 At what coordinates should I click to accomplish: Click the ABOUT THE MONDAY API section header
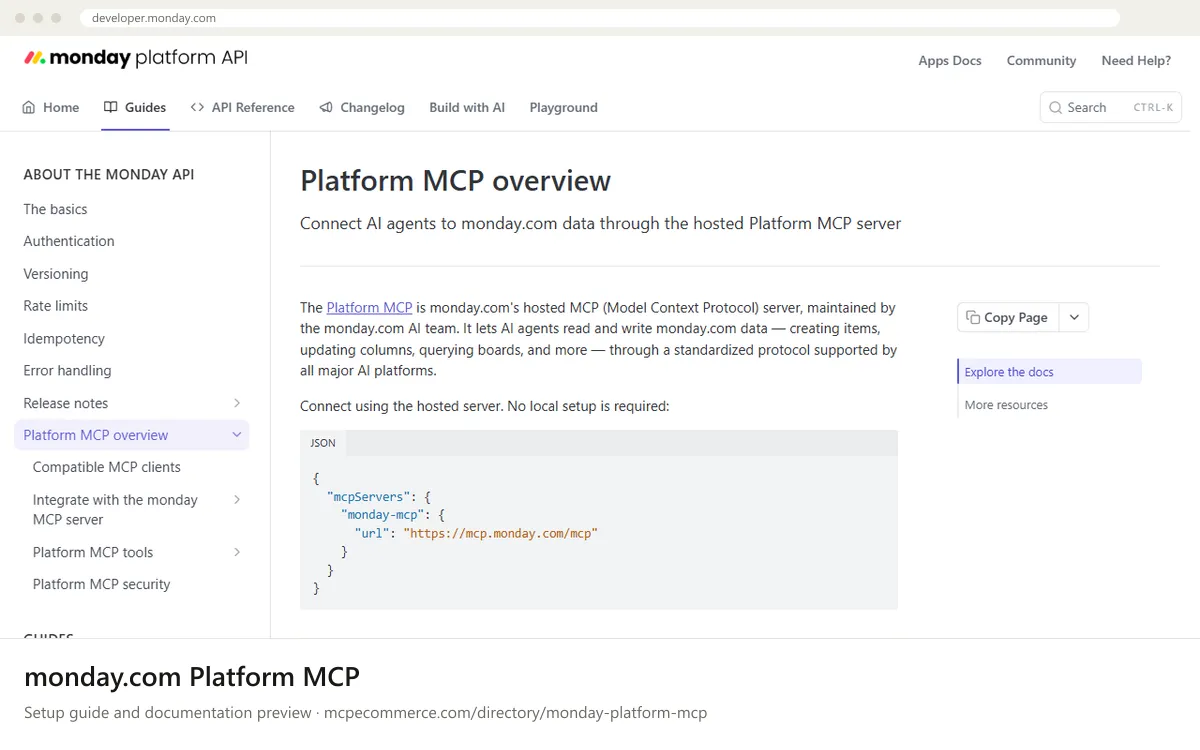[x=109, y=174]
